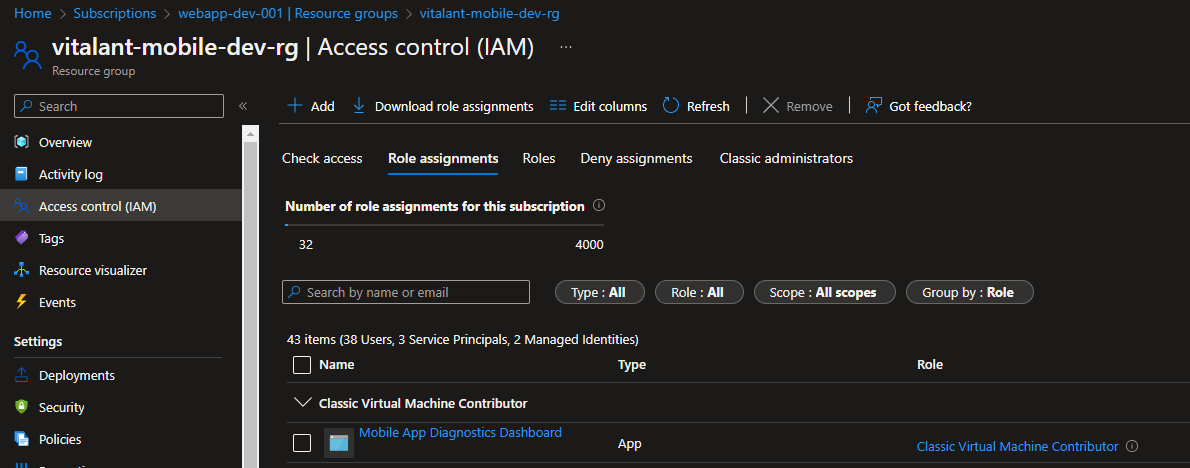Click the Add button in toolbar
1190x468 pixels.
[311, 105]
